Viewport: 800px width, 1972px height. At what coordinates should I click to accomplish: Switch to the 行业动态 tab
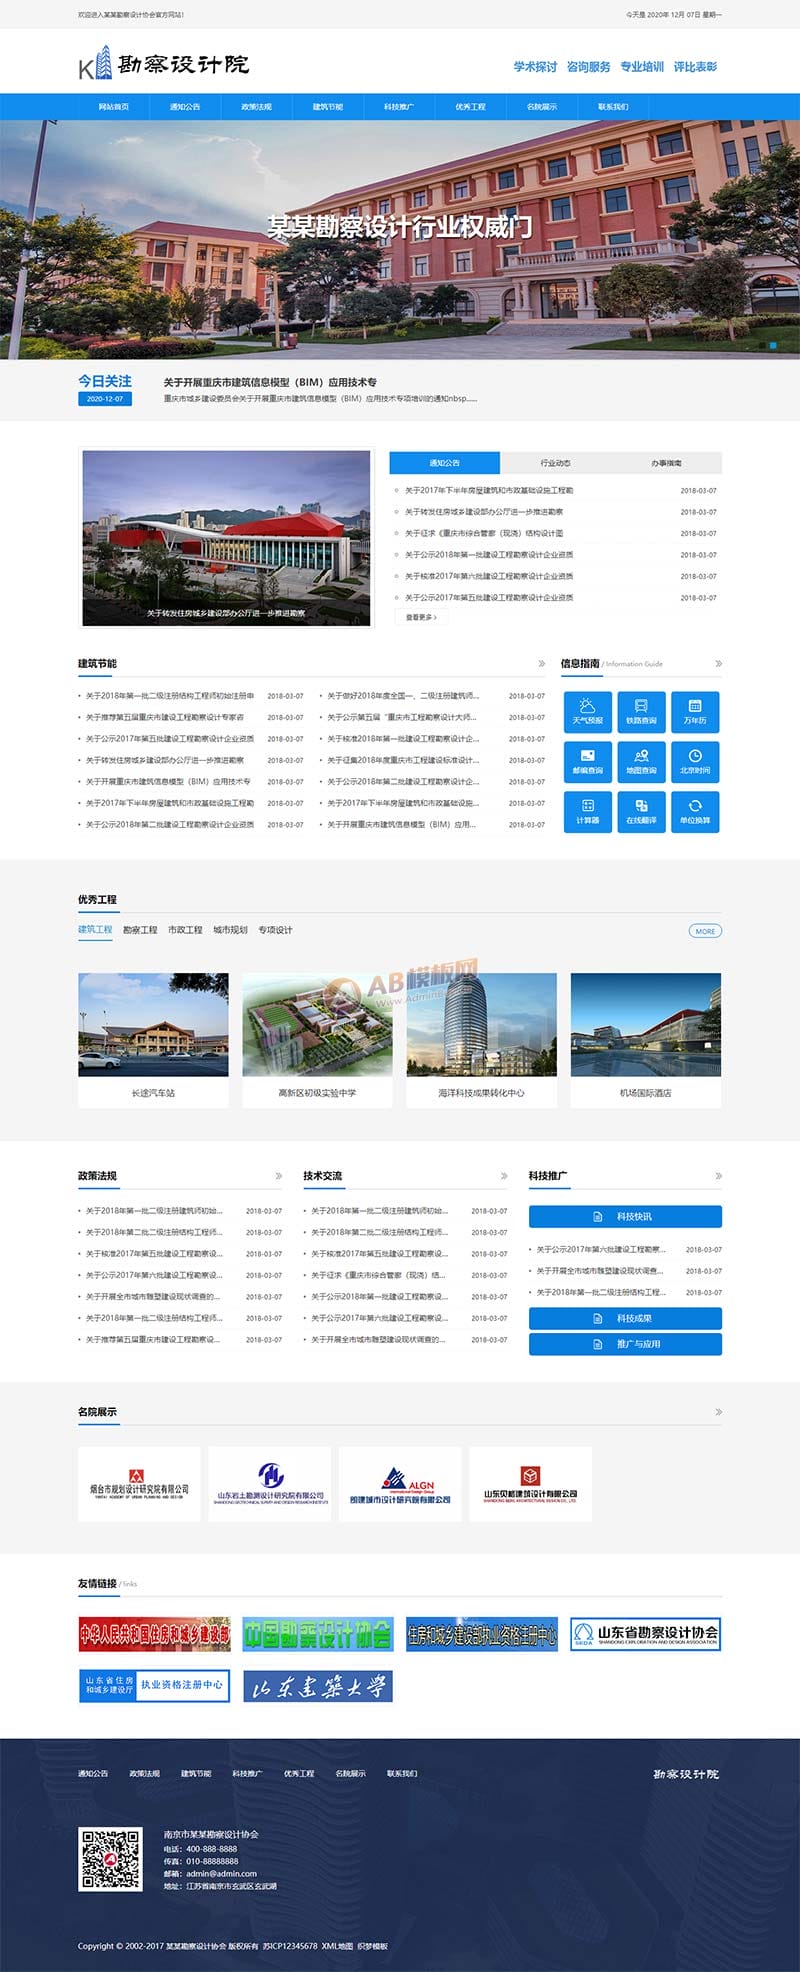point(555,463)
